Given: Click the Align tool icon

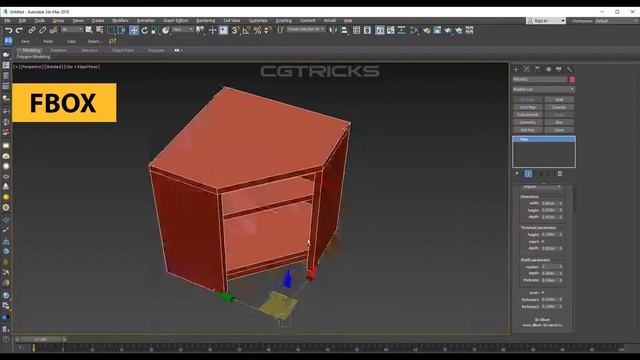Looking at the screenshot, I should pyautogui.click(x=344, y=30).
